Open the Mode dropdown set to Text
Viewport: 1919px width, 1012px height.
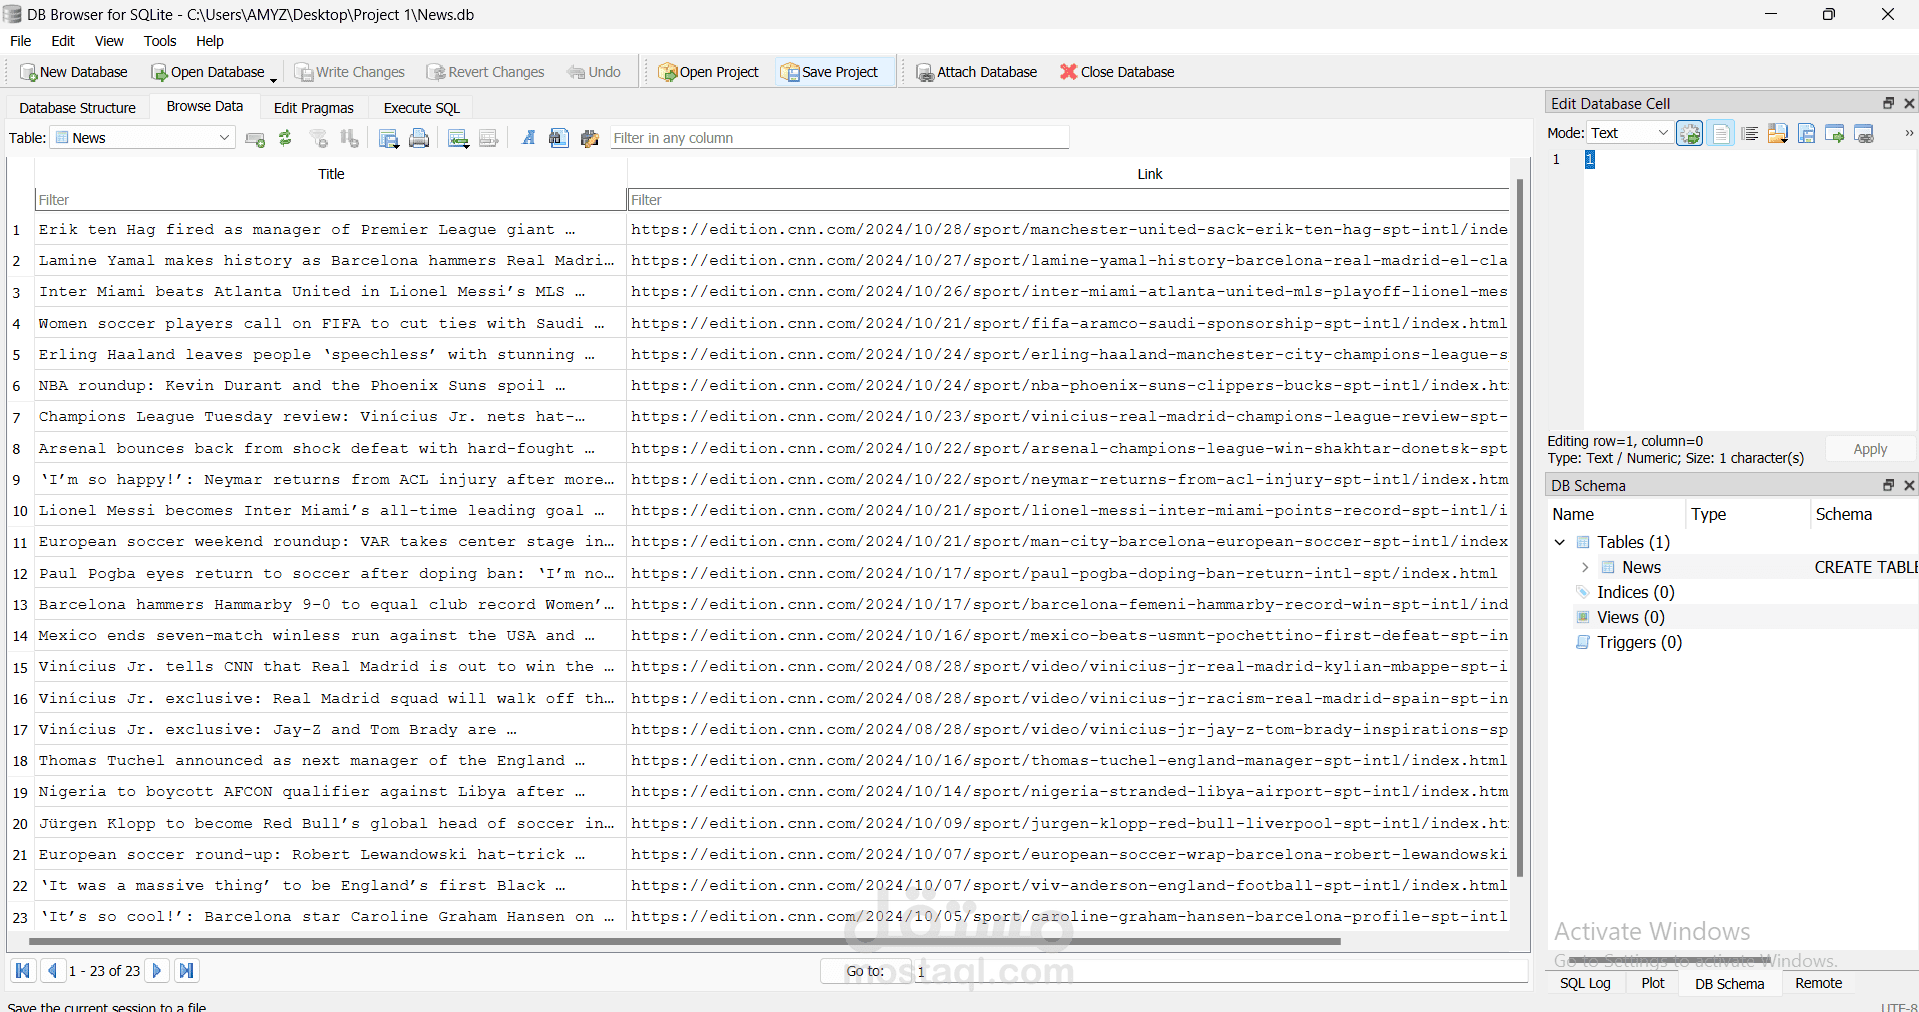(1630, 133)
